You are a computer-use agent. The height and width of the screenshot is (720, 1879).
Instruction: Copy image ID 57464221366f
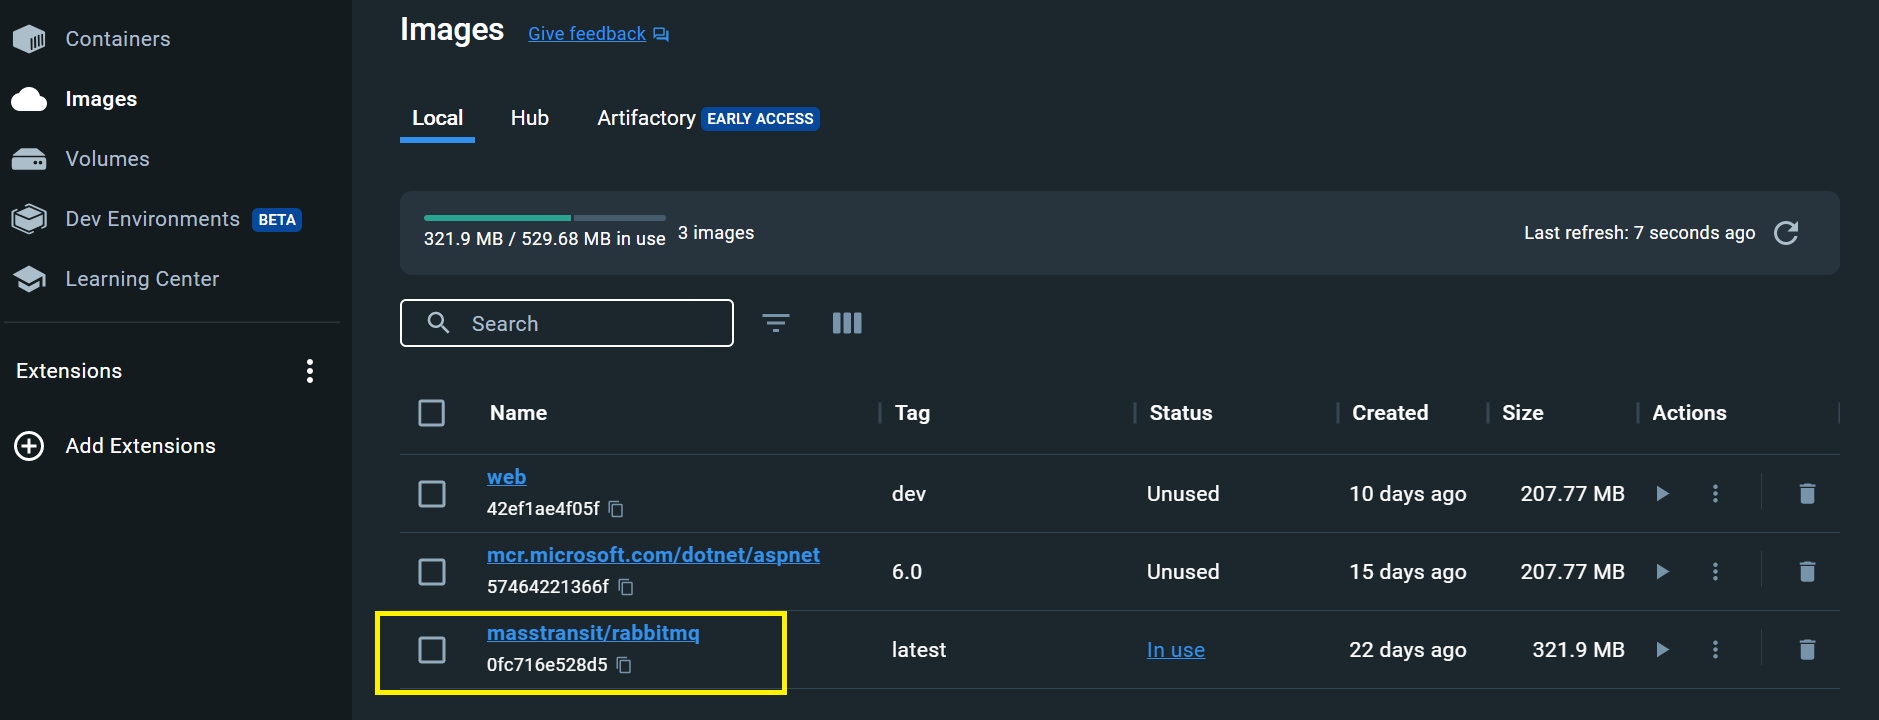coord(626,587)
